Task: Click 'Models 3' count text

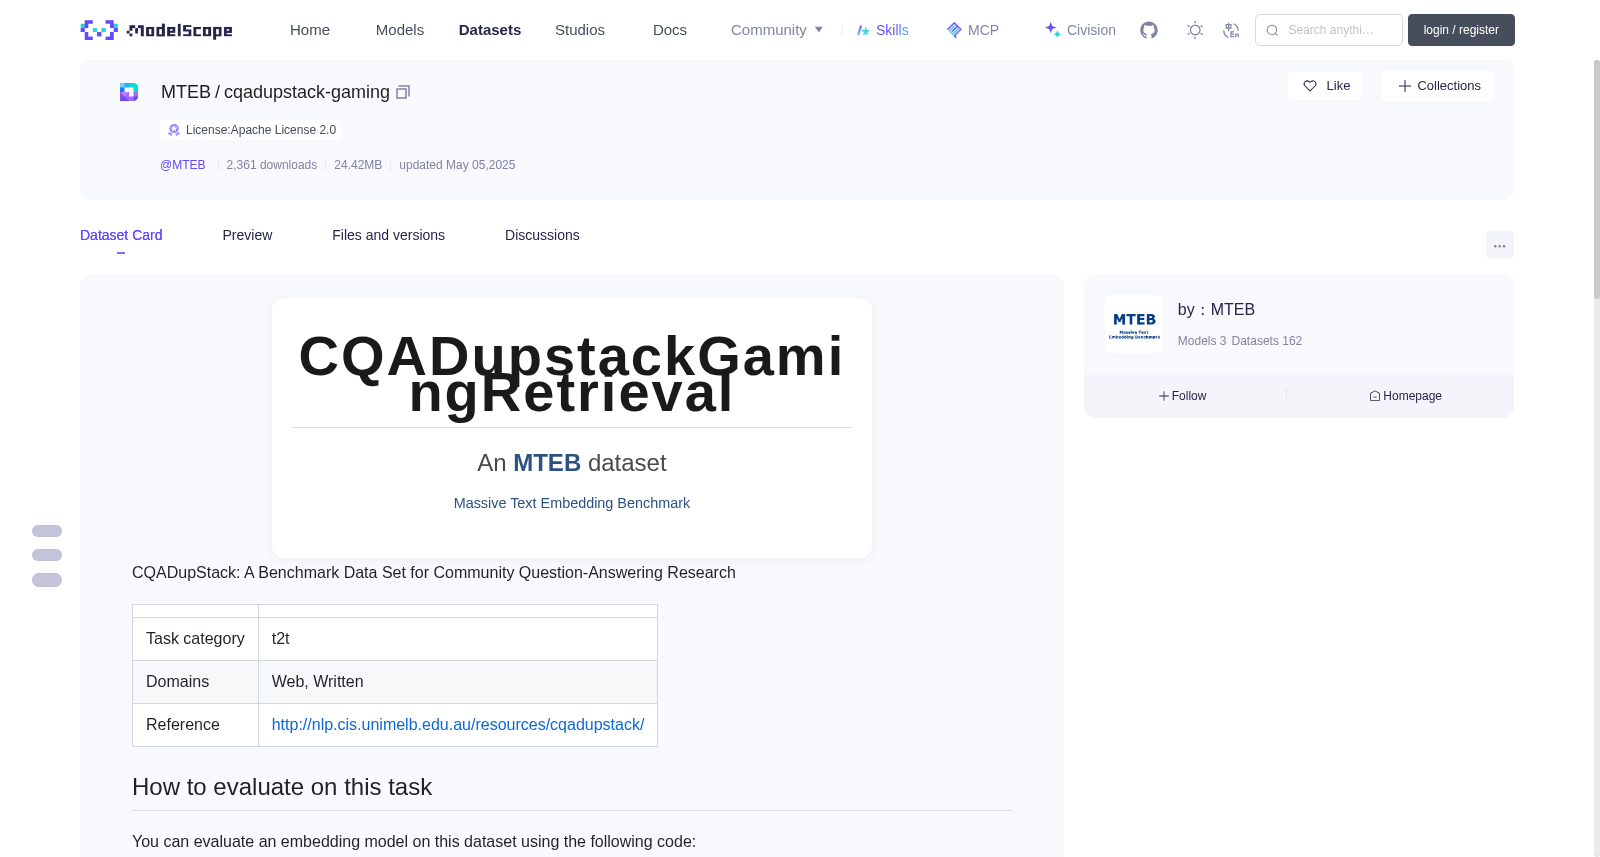Action: tap(1202, 341)
